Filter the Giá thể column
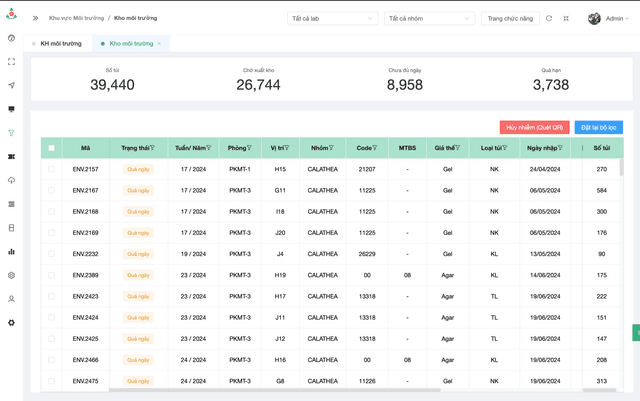The image size is (640, 401). click(458, 148)
